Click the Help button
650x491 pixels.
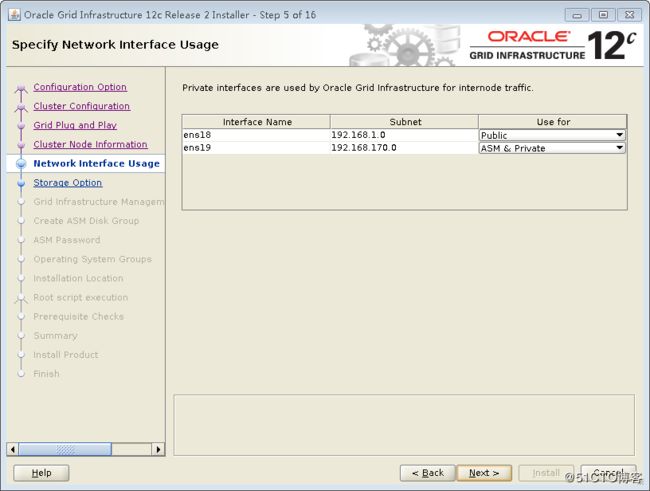coord(41,473)
